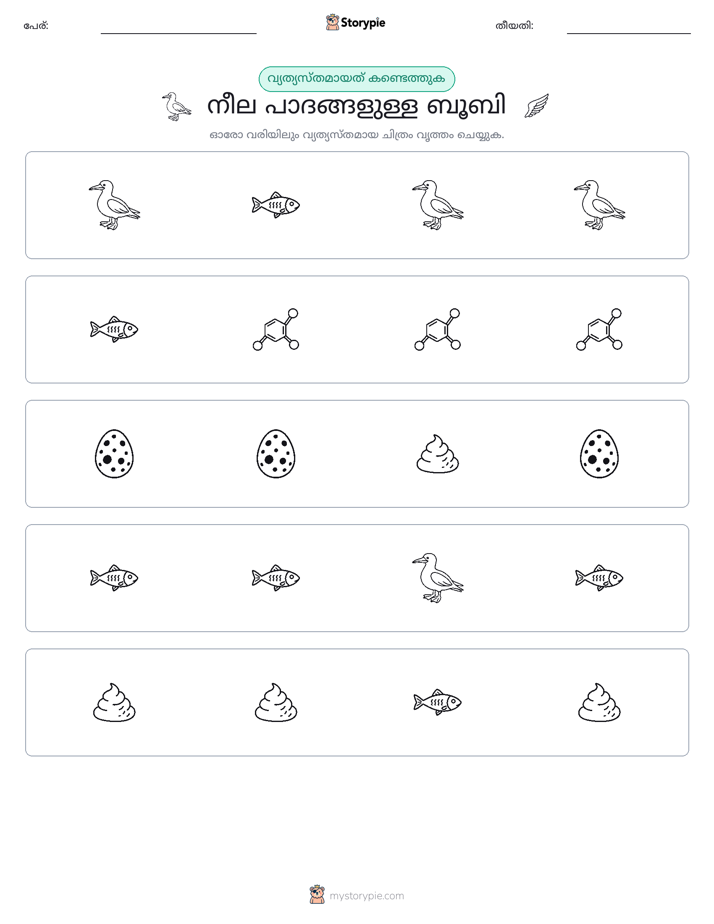Click the first fish in the fourth row

pos(114,578)
